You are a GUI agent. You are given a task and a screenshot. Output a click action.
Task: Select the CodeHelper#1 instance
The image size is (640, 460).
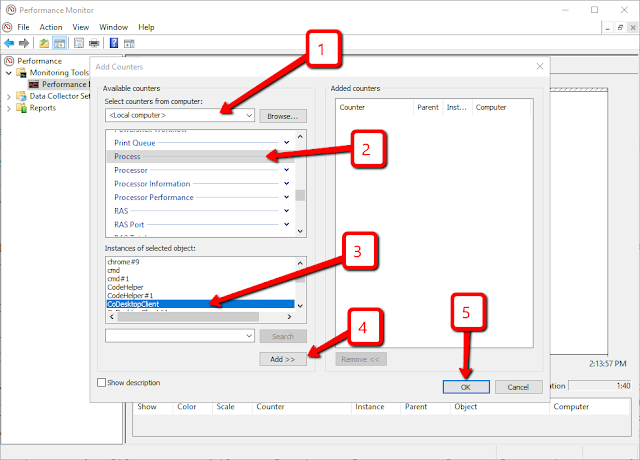(130, 296)
